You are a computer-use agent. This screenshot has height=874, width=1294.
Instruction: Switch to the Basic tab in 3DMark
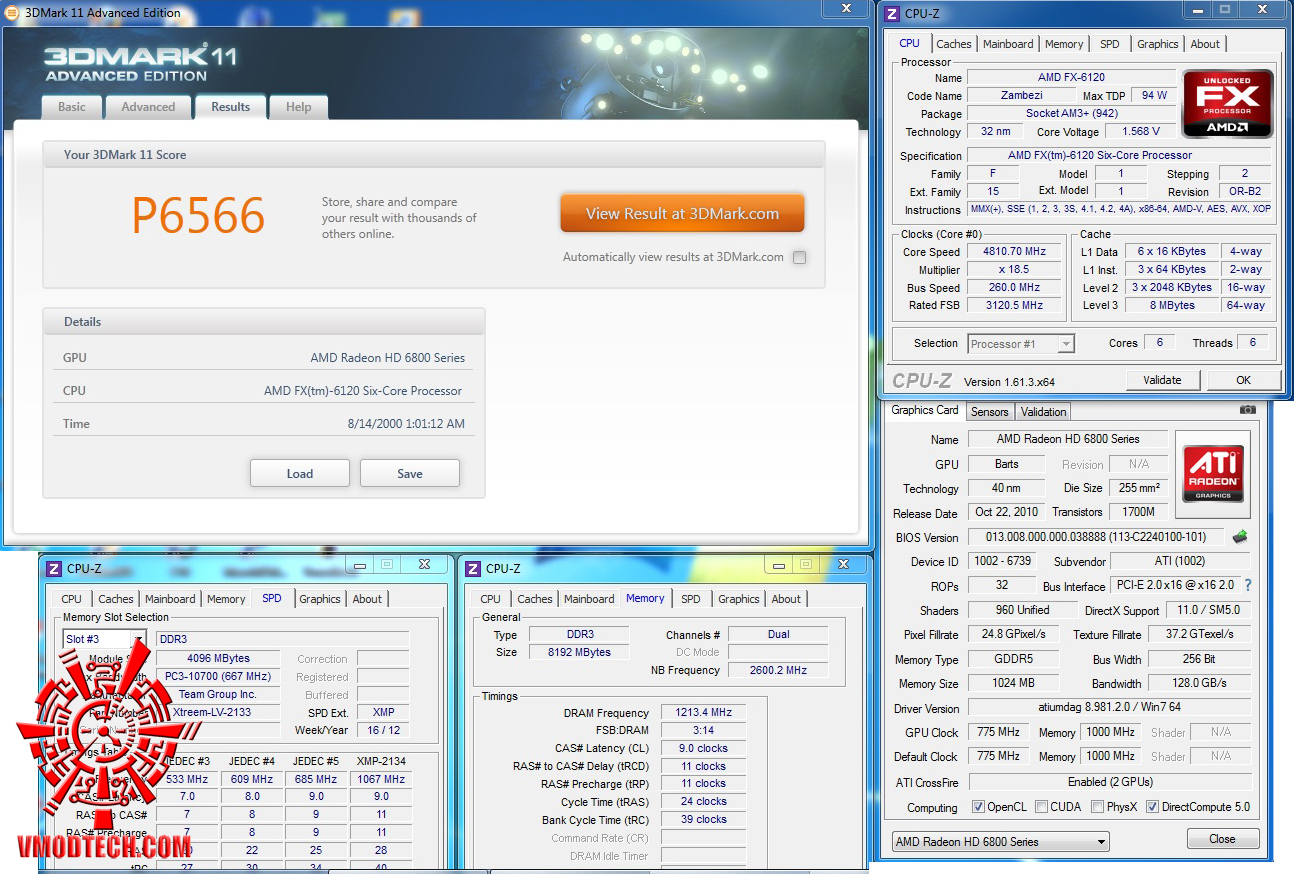coord(72,107)
